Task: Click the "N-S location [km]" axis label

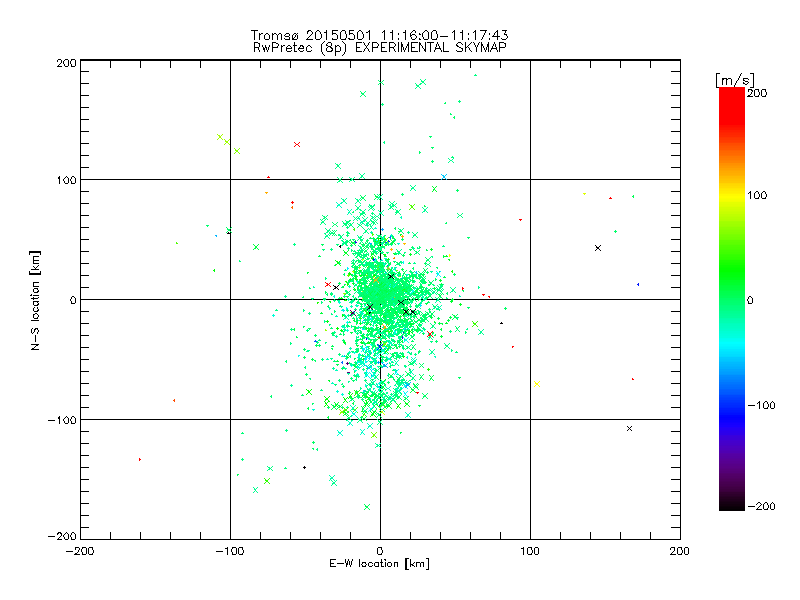Action: (x=35, y=300)
